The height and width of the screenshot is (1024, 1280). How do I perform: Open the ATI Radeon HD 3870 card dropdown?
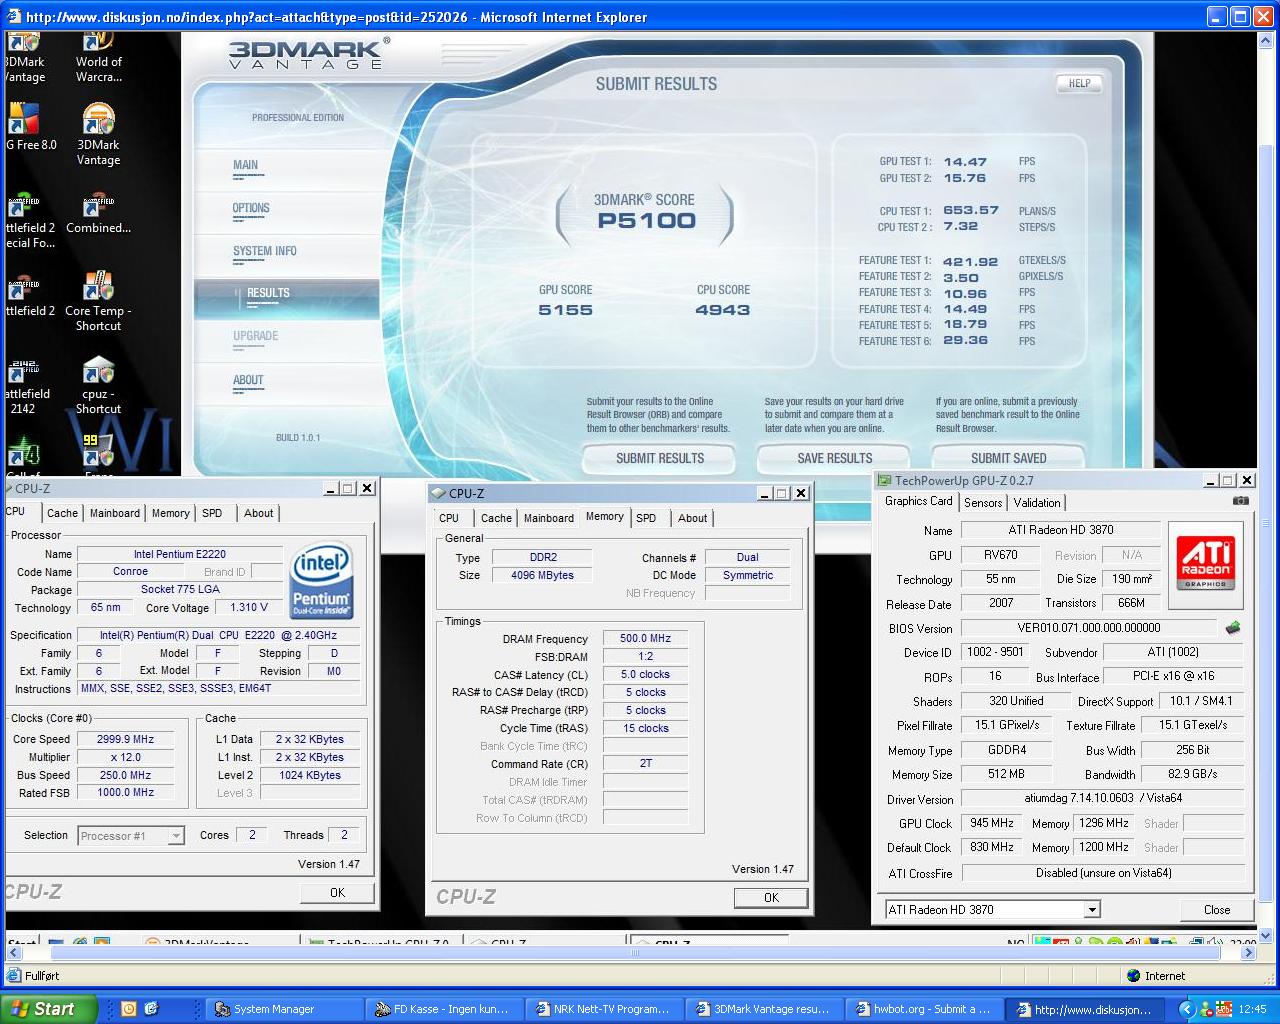pos(1092,910)
